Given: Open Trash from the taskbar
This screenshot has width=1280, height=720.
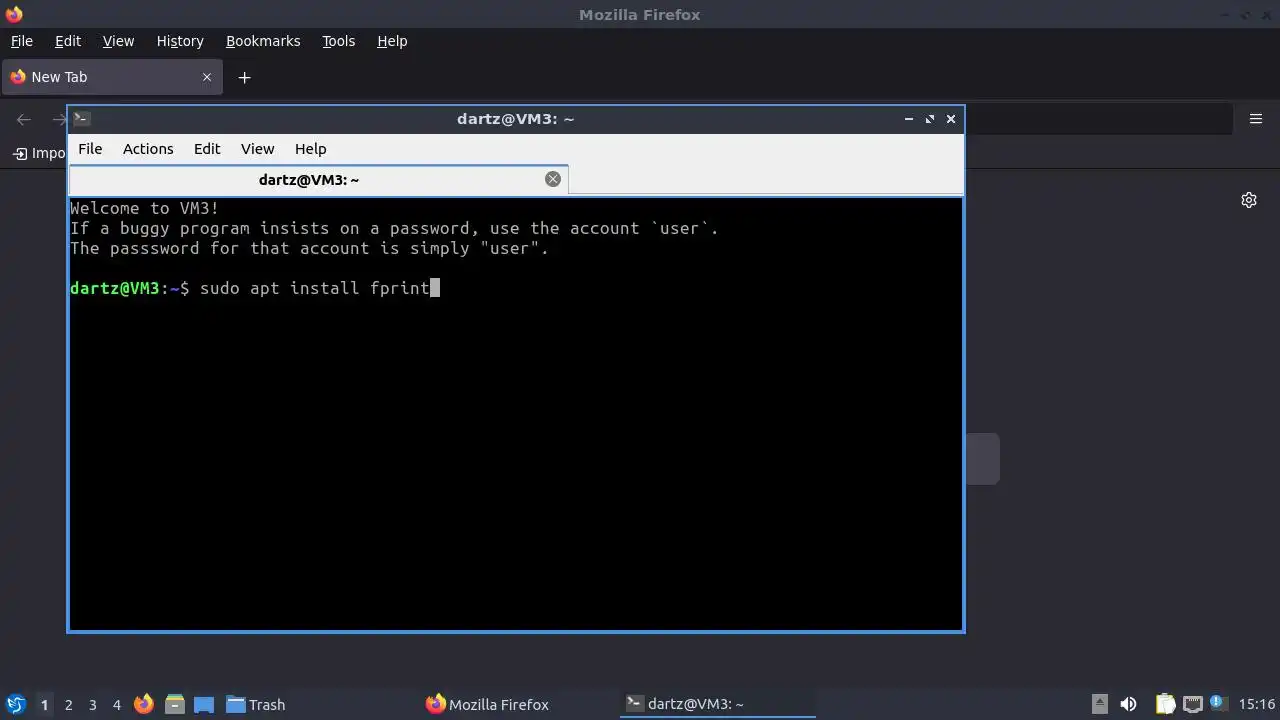Looking at the screenshot, I should [x=256, y=704].
